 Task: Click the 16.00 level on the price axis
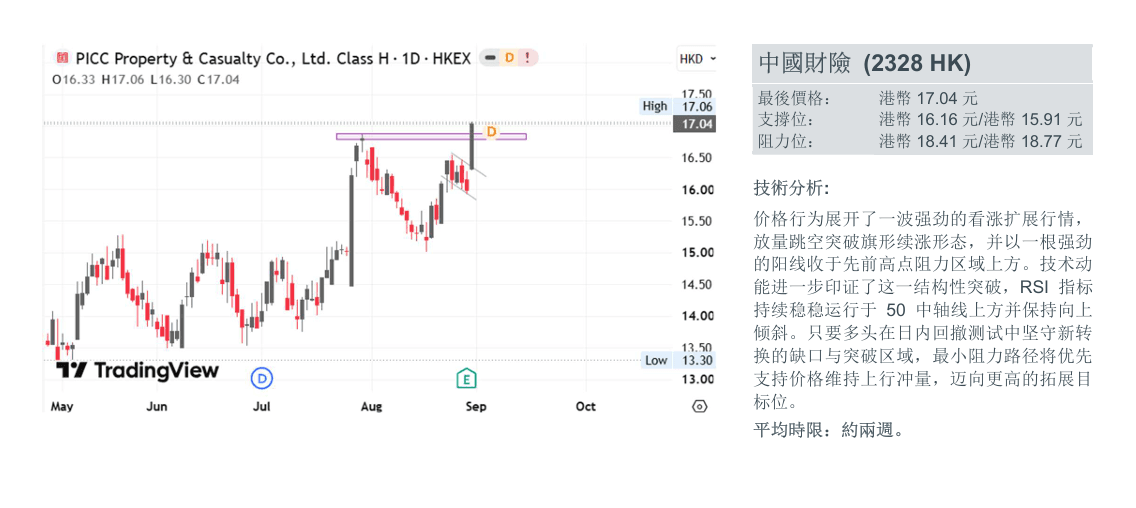[696, 190]
